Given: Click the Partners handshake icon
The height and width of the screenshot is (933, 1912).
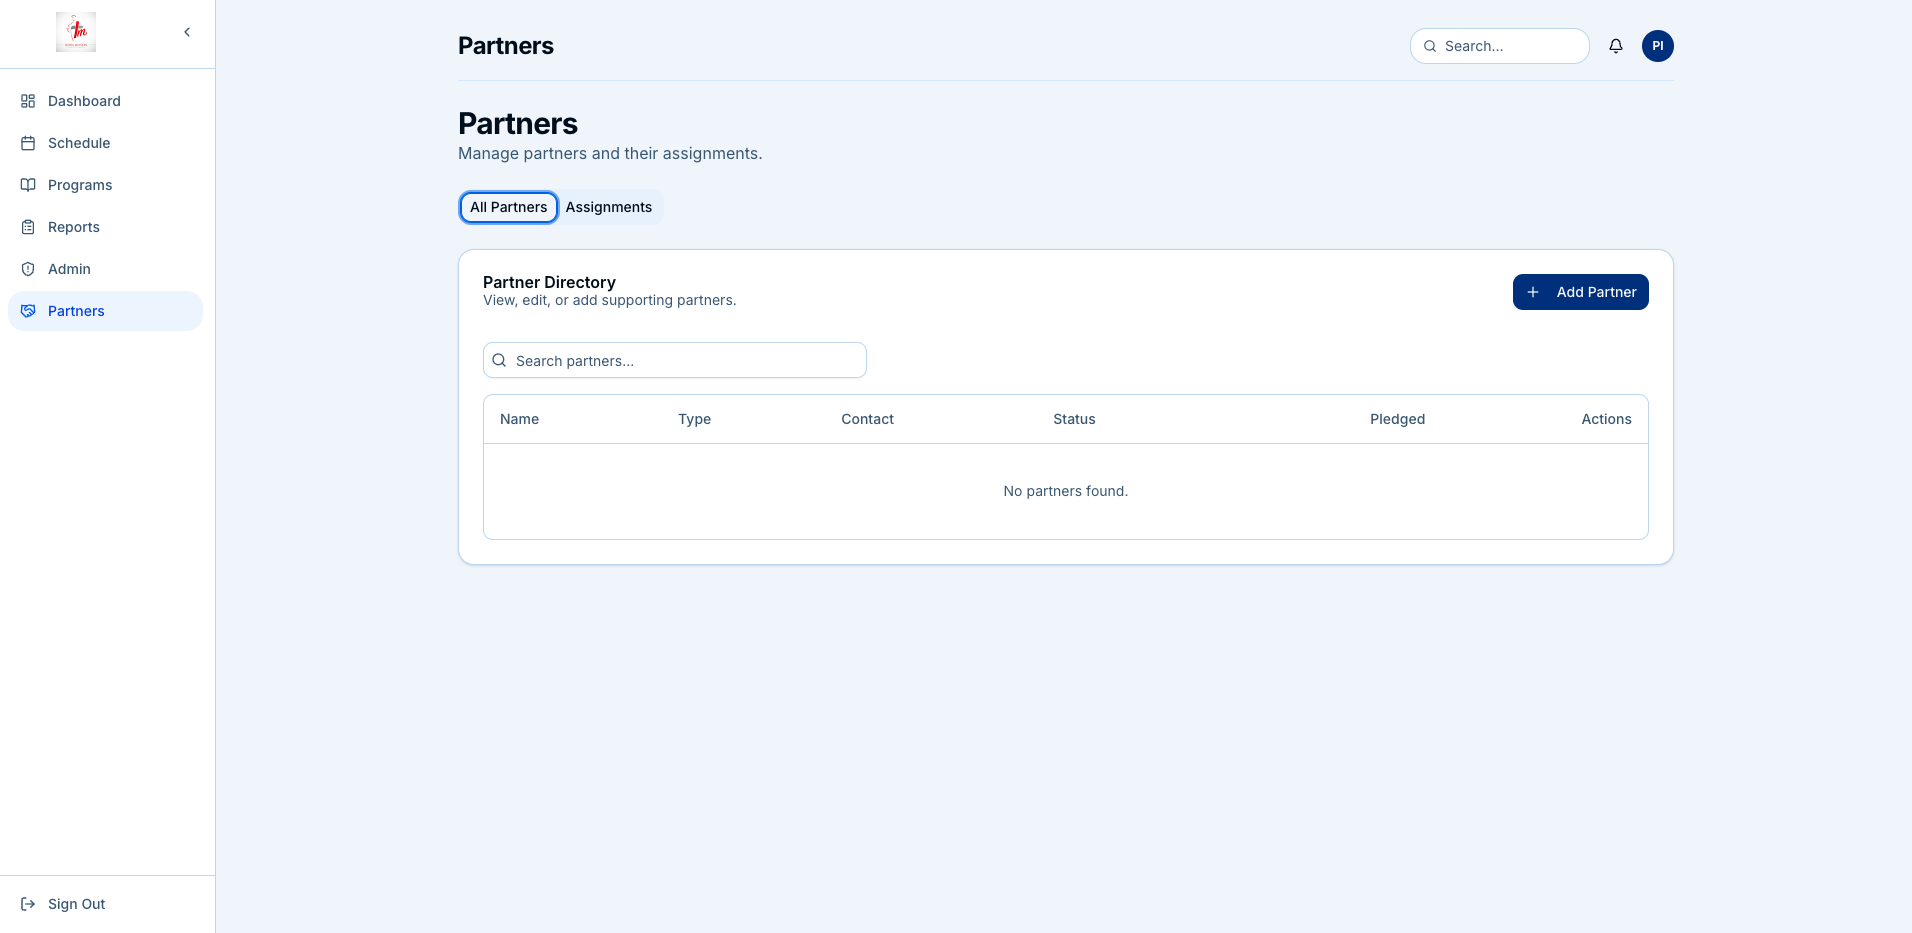Looking at the screenshot, I should 28,311.
